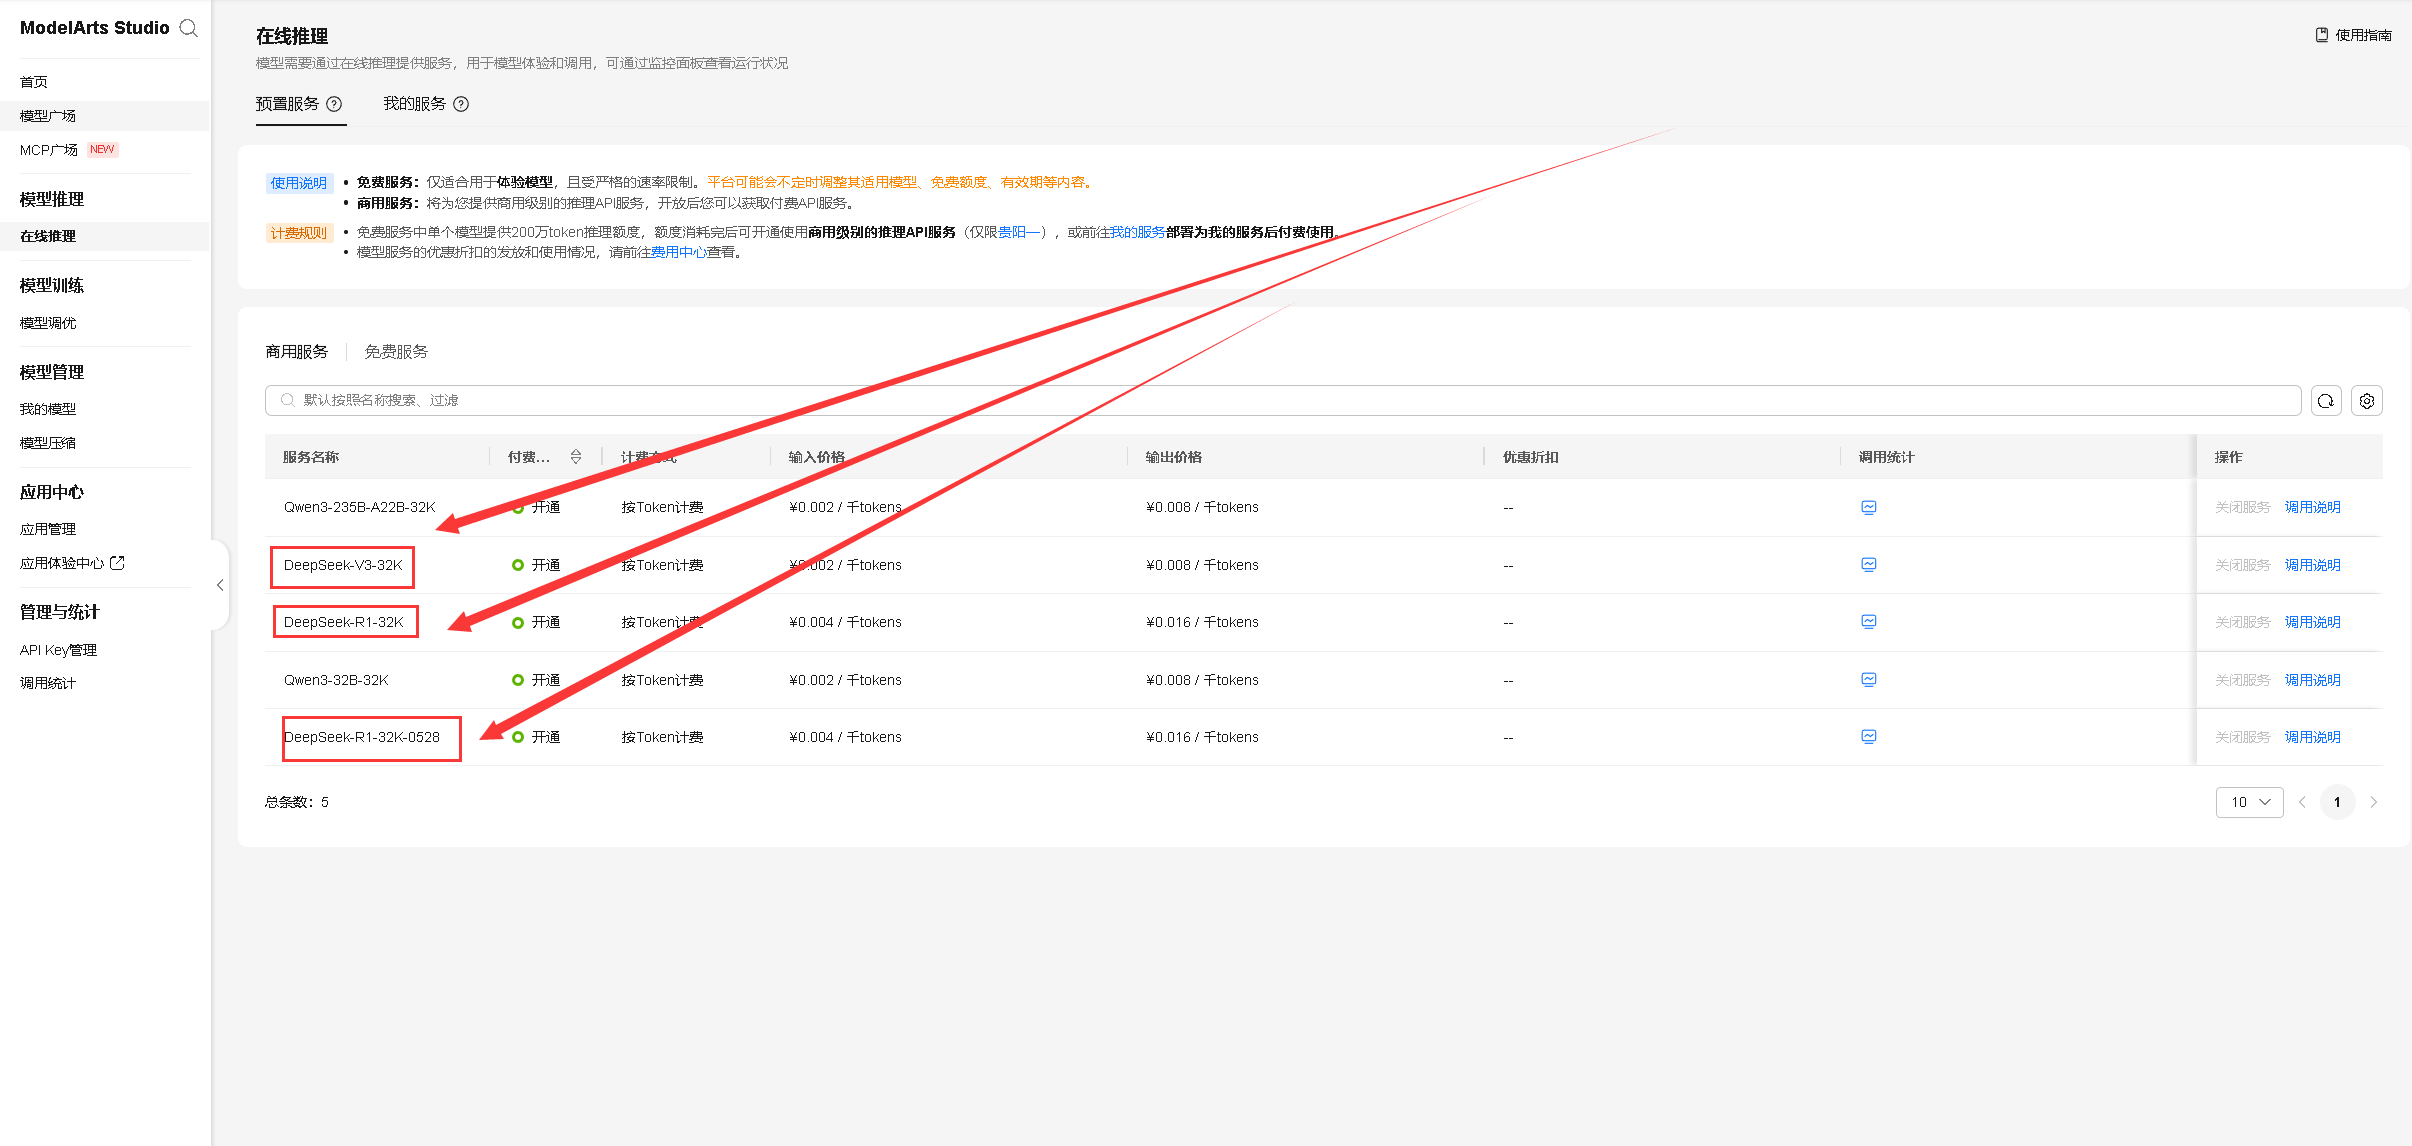
Task: Click 关闭服务 for DeepSeek-R1-32K
Action: click(x=2243, y=622)
